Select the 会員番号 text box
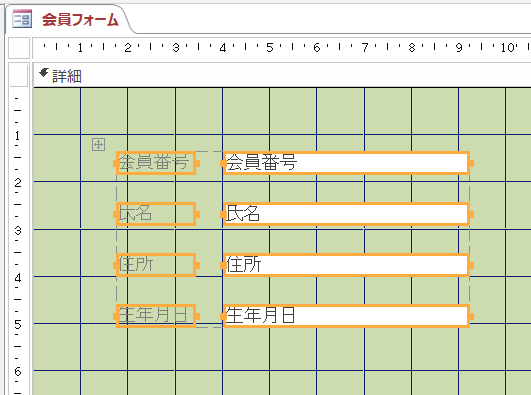531x395 pixels. (x=346, y=163)
